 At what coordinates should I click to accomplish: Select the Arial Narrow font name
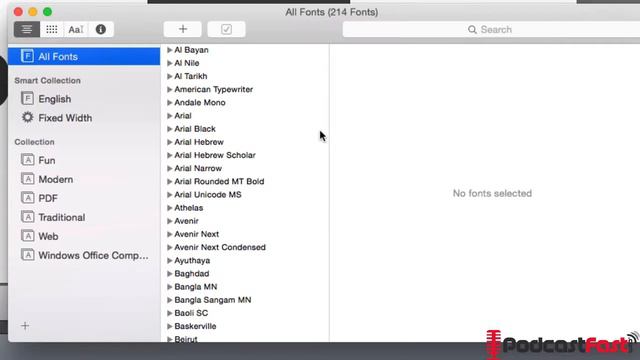coord(198,168)
